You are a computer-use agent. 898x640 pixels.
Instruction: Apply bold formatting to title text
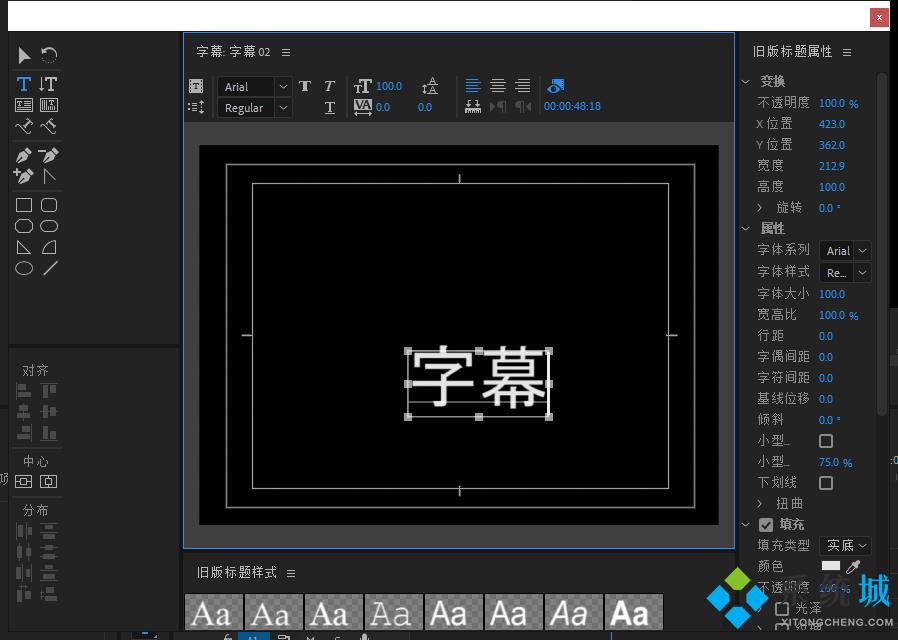click(304, 86)
